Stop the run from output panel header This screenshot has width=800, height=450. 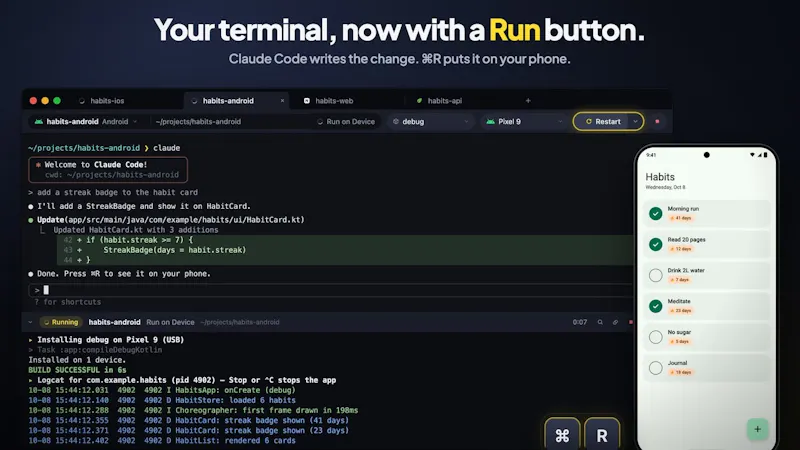[x=631, y=322]
